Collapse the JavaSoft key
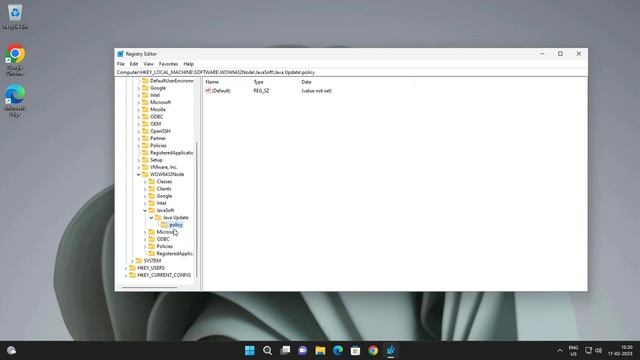The image size is (640, 360). point(145,210)
